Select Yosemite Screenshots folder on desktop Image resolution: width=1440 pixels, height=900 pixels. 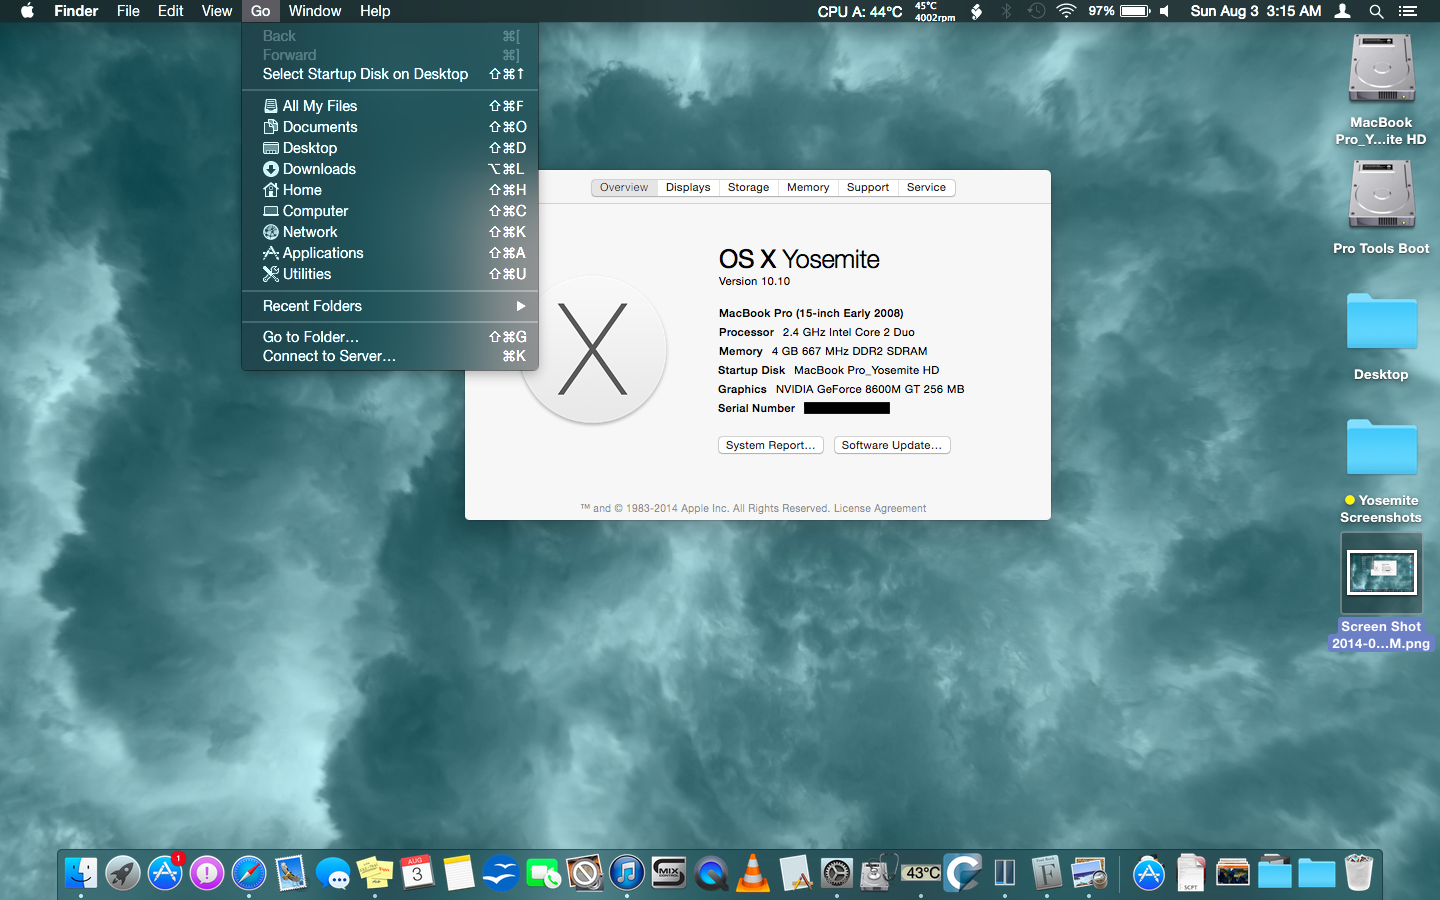[1381, 446]
